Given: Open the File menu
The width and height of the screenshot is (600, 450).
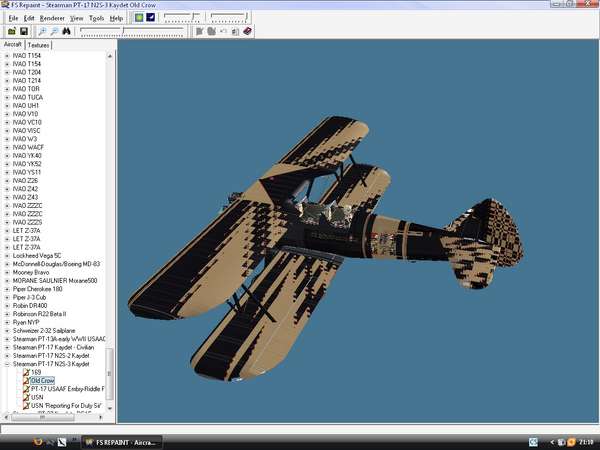Looking at the screenshot, I should [13, 18].
